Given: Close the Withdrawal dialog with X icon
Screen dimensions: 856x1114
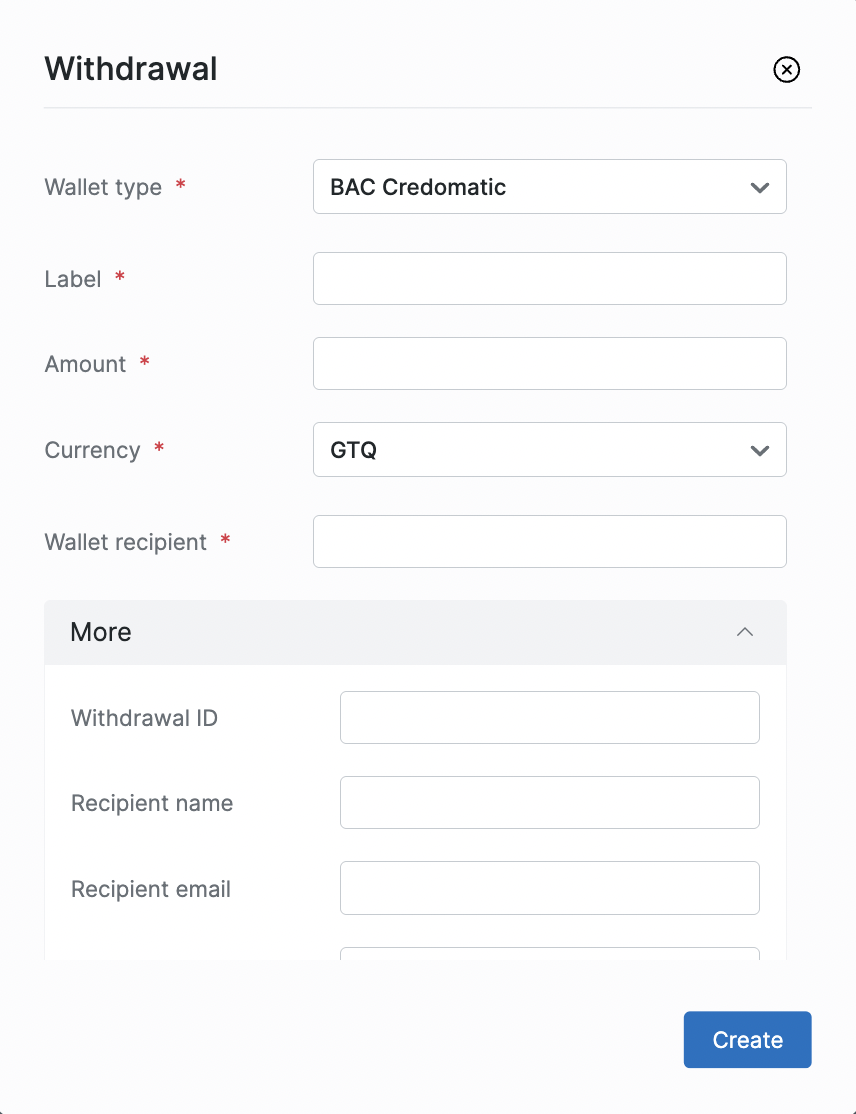Looking at the screenshot, I should tap(787, 69).
